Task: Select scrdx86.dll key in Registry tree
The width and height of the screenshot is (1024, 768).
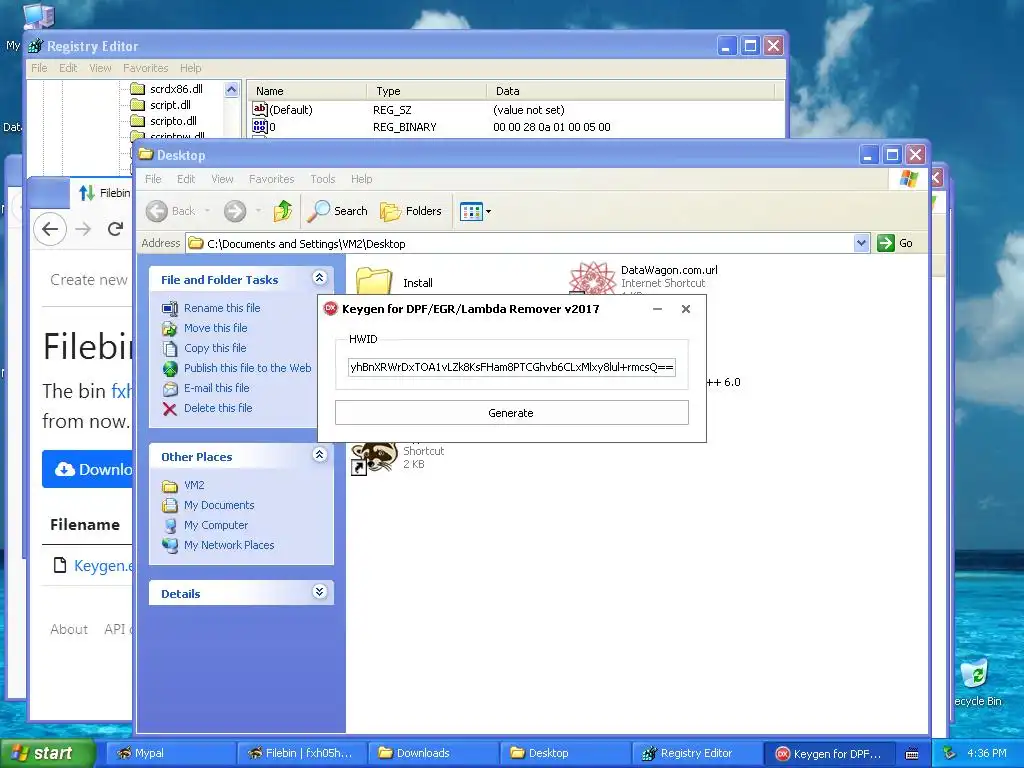Action: point(176,89)
